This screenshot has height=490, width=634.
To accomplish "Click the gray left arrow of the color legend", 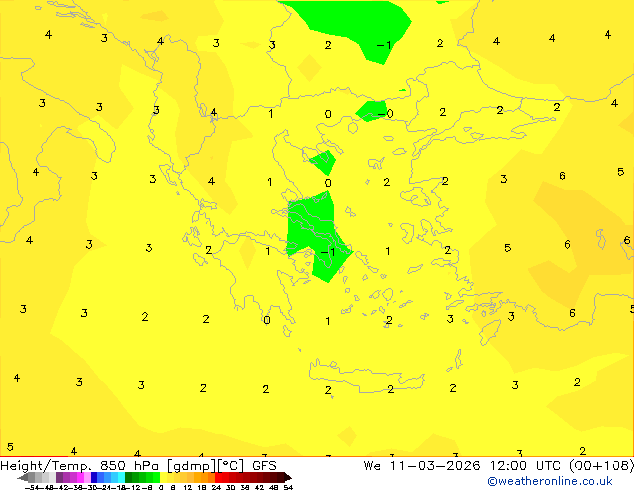I will pos(23,477).
